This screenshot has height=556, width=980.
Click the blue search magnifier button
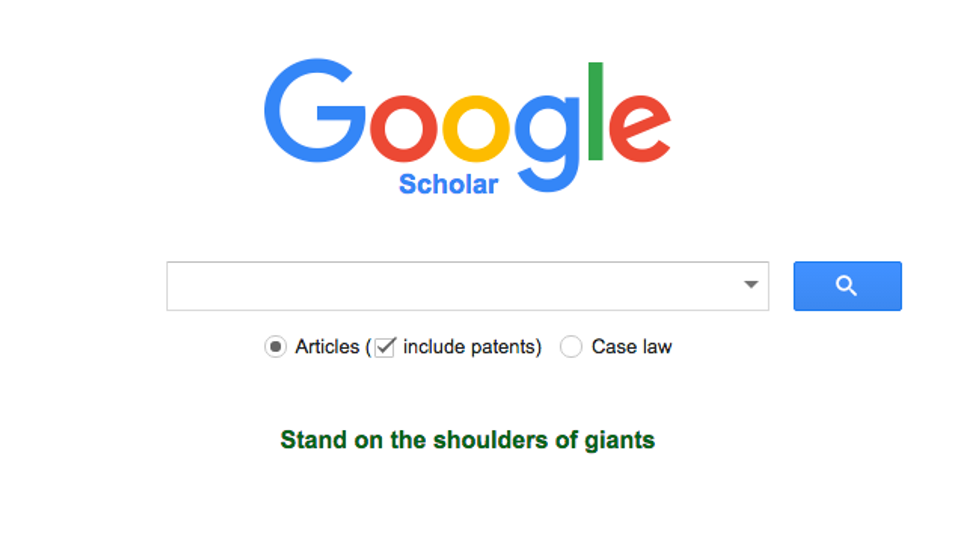(x=847, y=286)
